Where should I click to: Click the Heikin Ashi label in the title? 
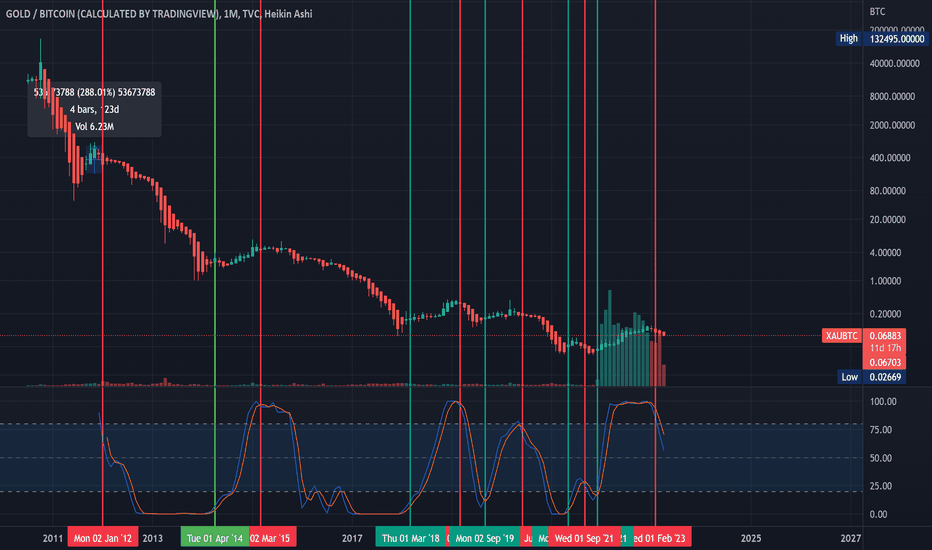(288, 14)
